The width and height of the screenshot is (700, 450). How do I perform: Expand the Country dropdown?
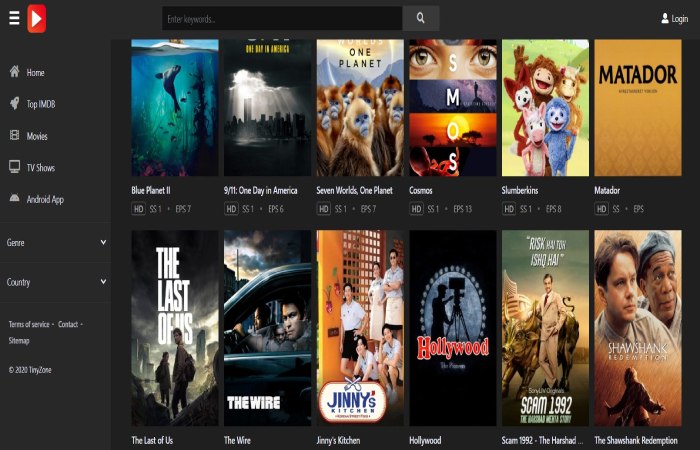click(56, 282)
